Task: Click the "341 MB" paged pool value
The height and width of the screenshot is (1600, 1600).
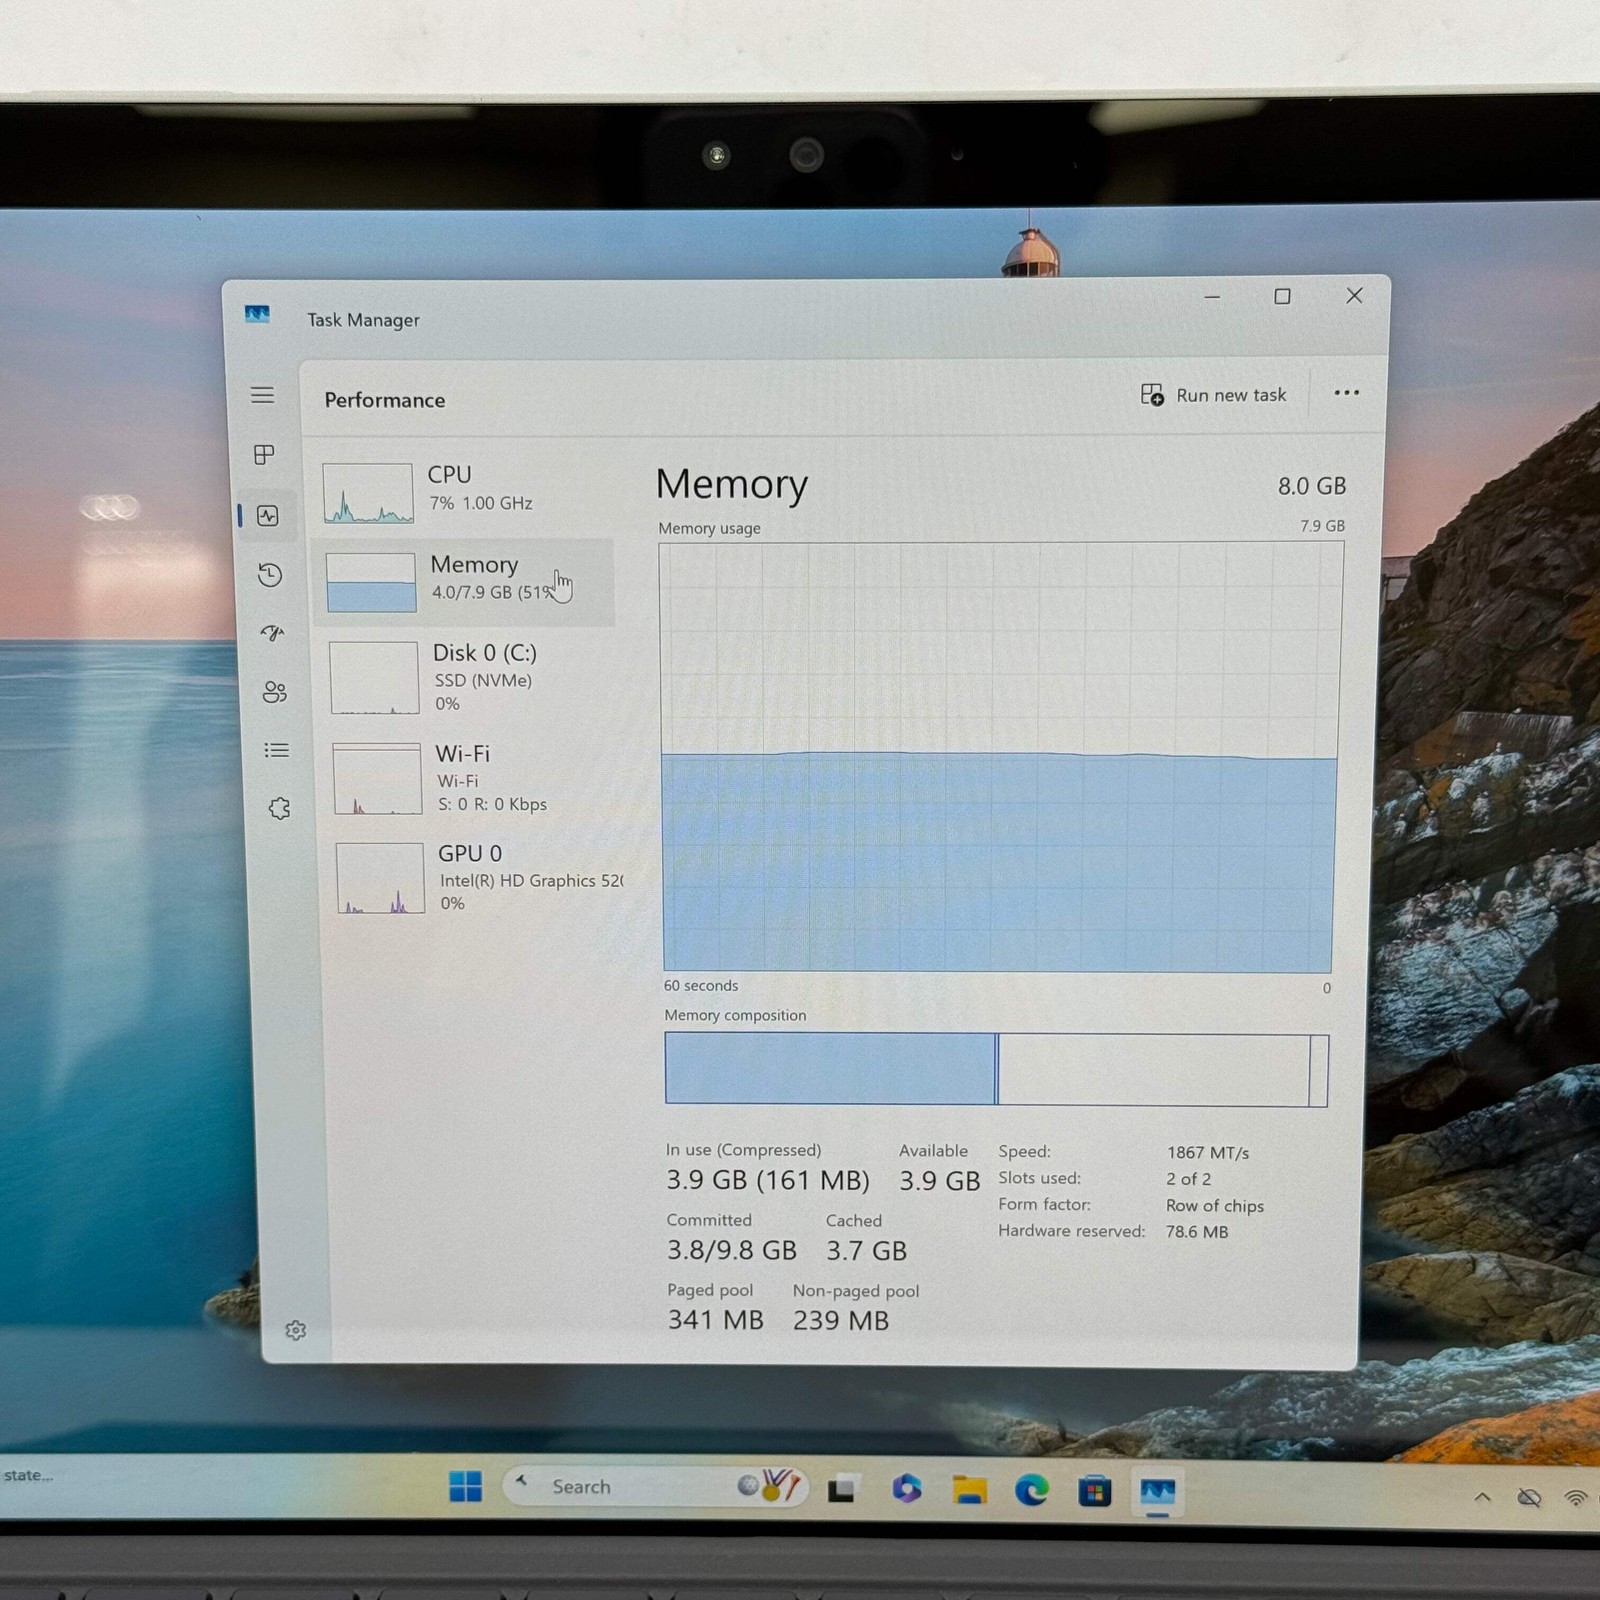Action: (716, 1320)
